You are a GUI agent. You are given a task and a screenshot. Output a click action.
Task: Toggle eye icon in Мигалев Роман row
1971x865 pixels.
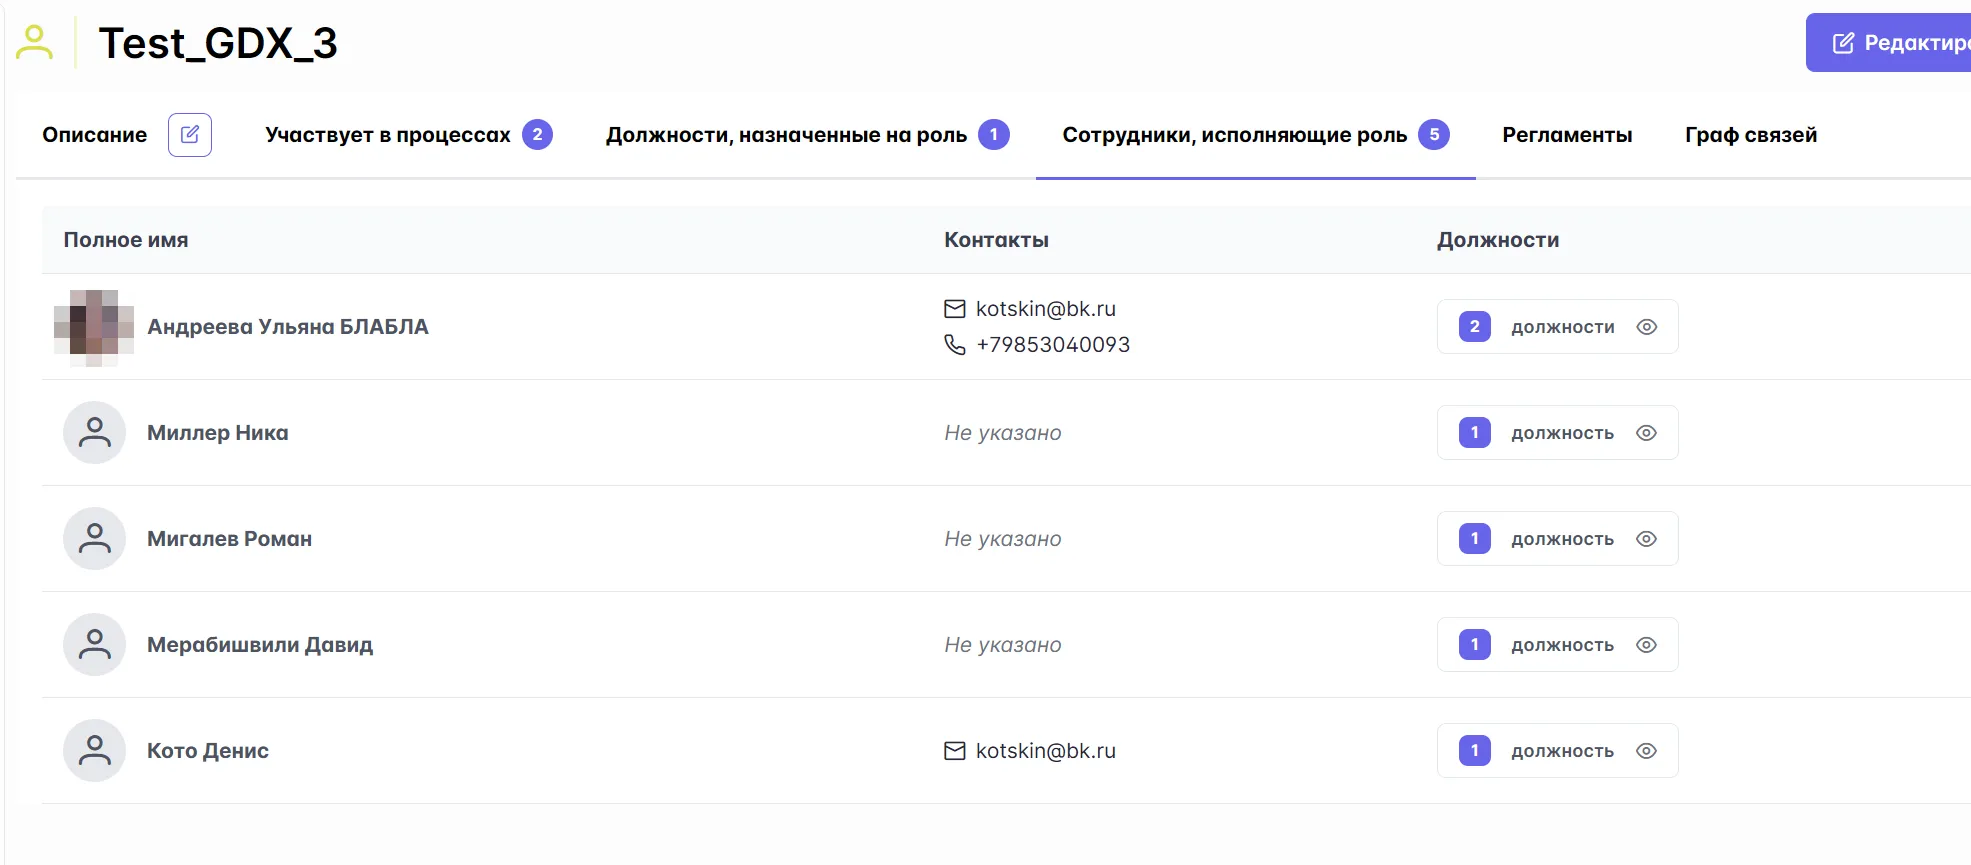coord(1646,539)
